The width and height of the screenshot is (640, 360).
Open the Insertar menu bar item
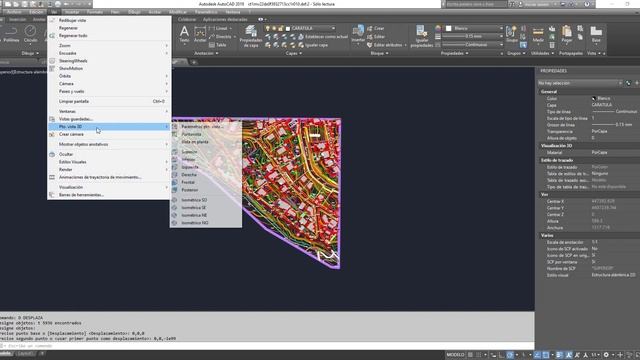pos(72,12)
